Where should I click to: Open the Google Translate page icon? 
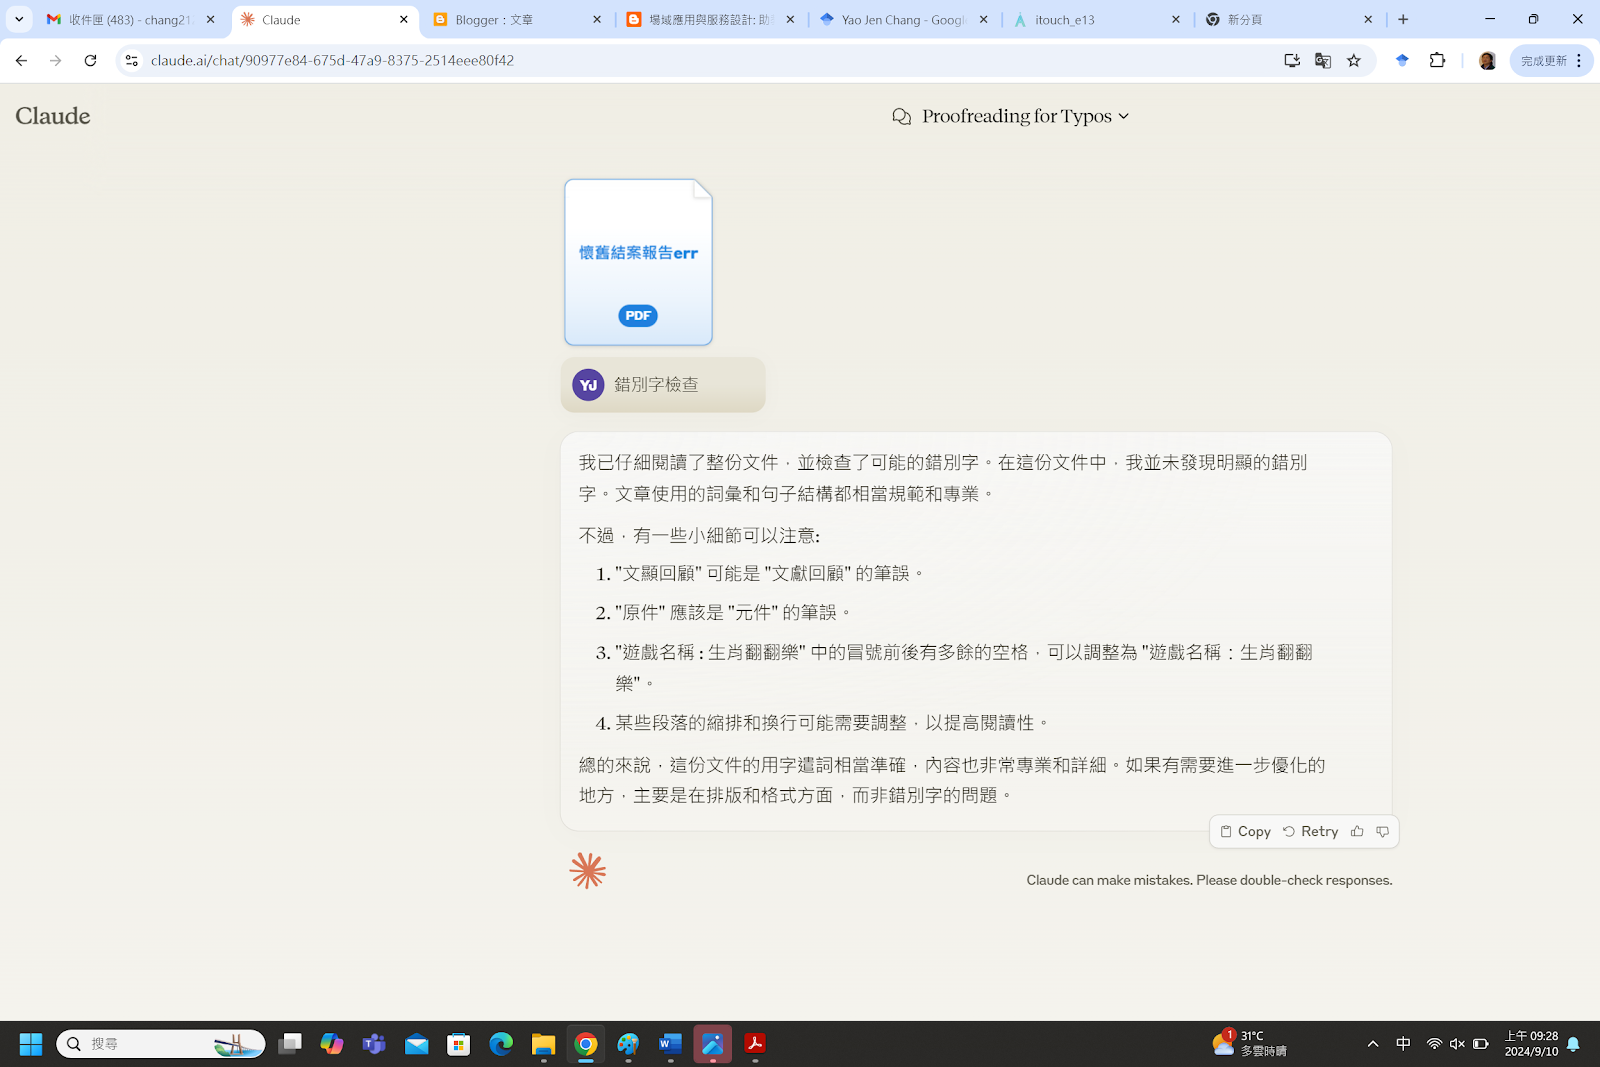point(1323,61)
